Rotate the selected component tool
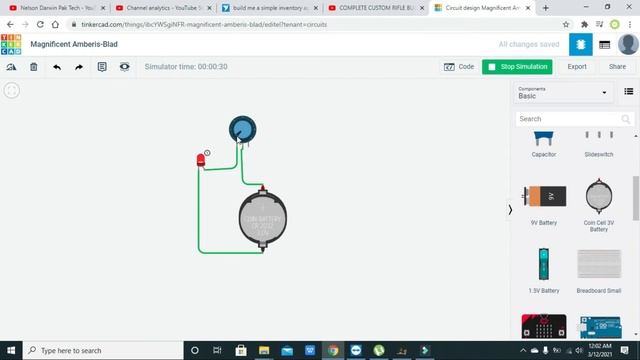 [x=11, y=67]
